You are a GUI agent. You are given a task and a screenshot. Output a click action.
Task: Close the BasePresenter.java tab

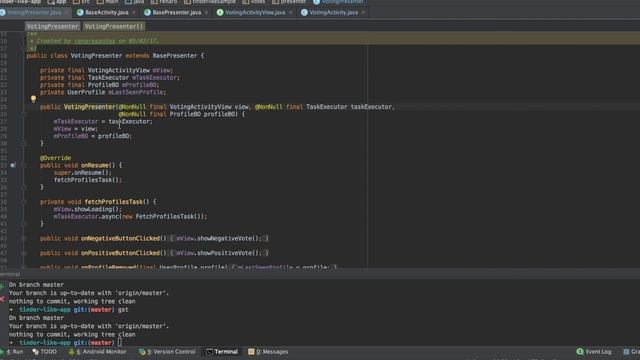pyautogui.click(x=206, y=13)
